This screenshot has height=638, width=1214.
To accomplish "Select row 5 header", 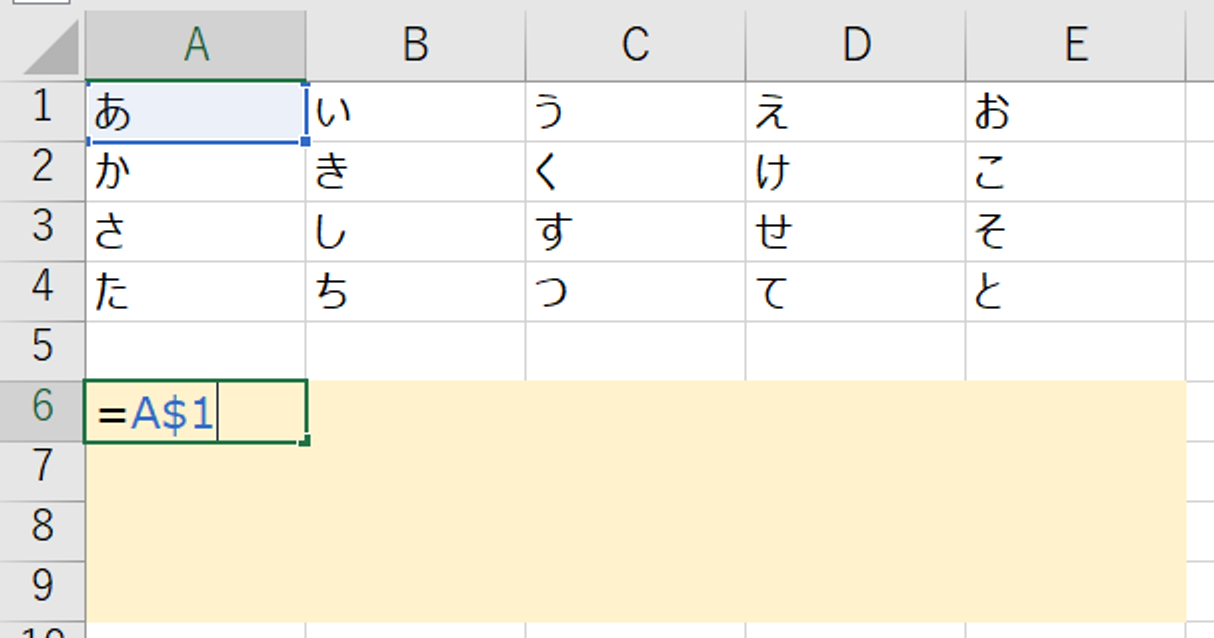I will tap(42, 351).
